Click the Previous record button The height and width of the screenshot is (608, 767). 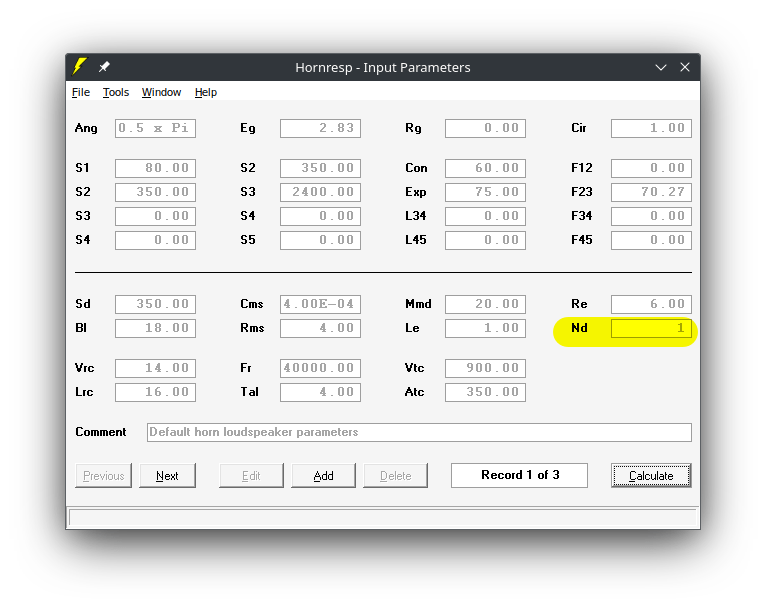[x=103, y=475]
